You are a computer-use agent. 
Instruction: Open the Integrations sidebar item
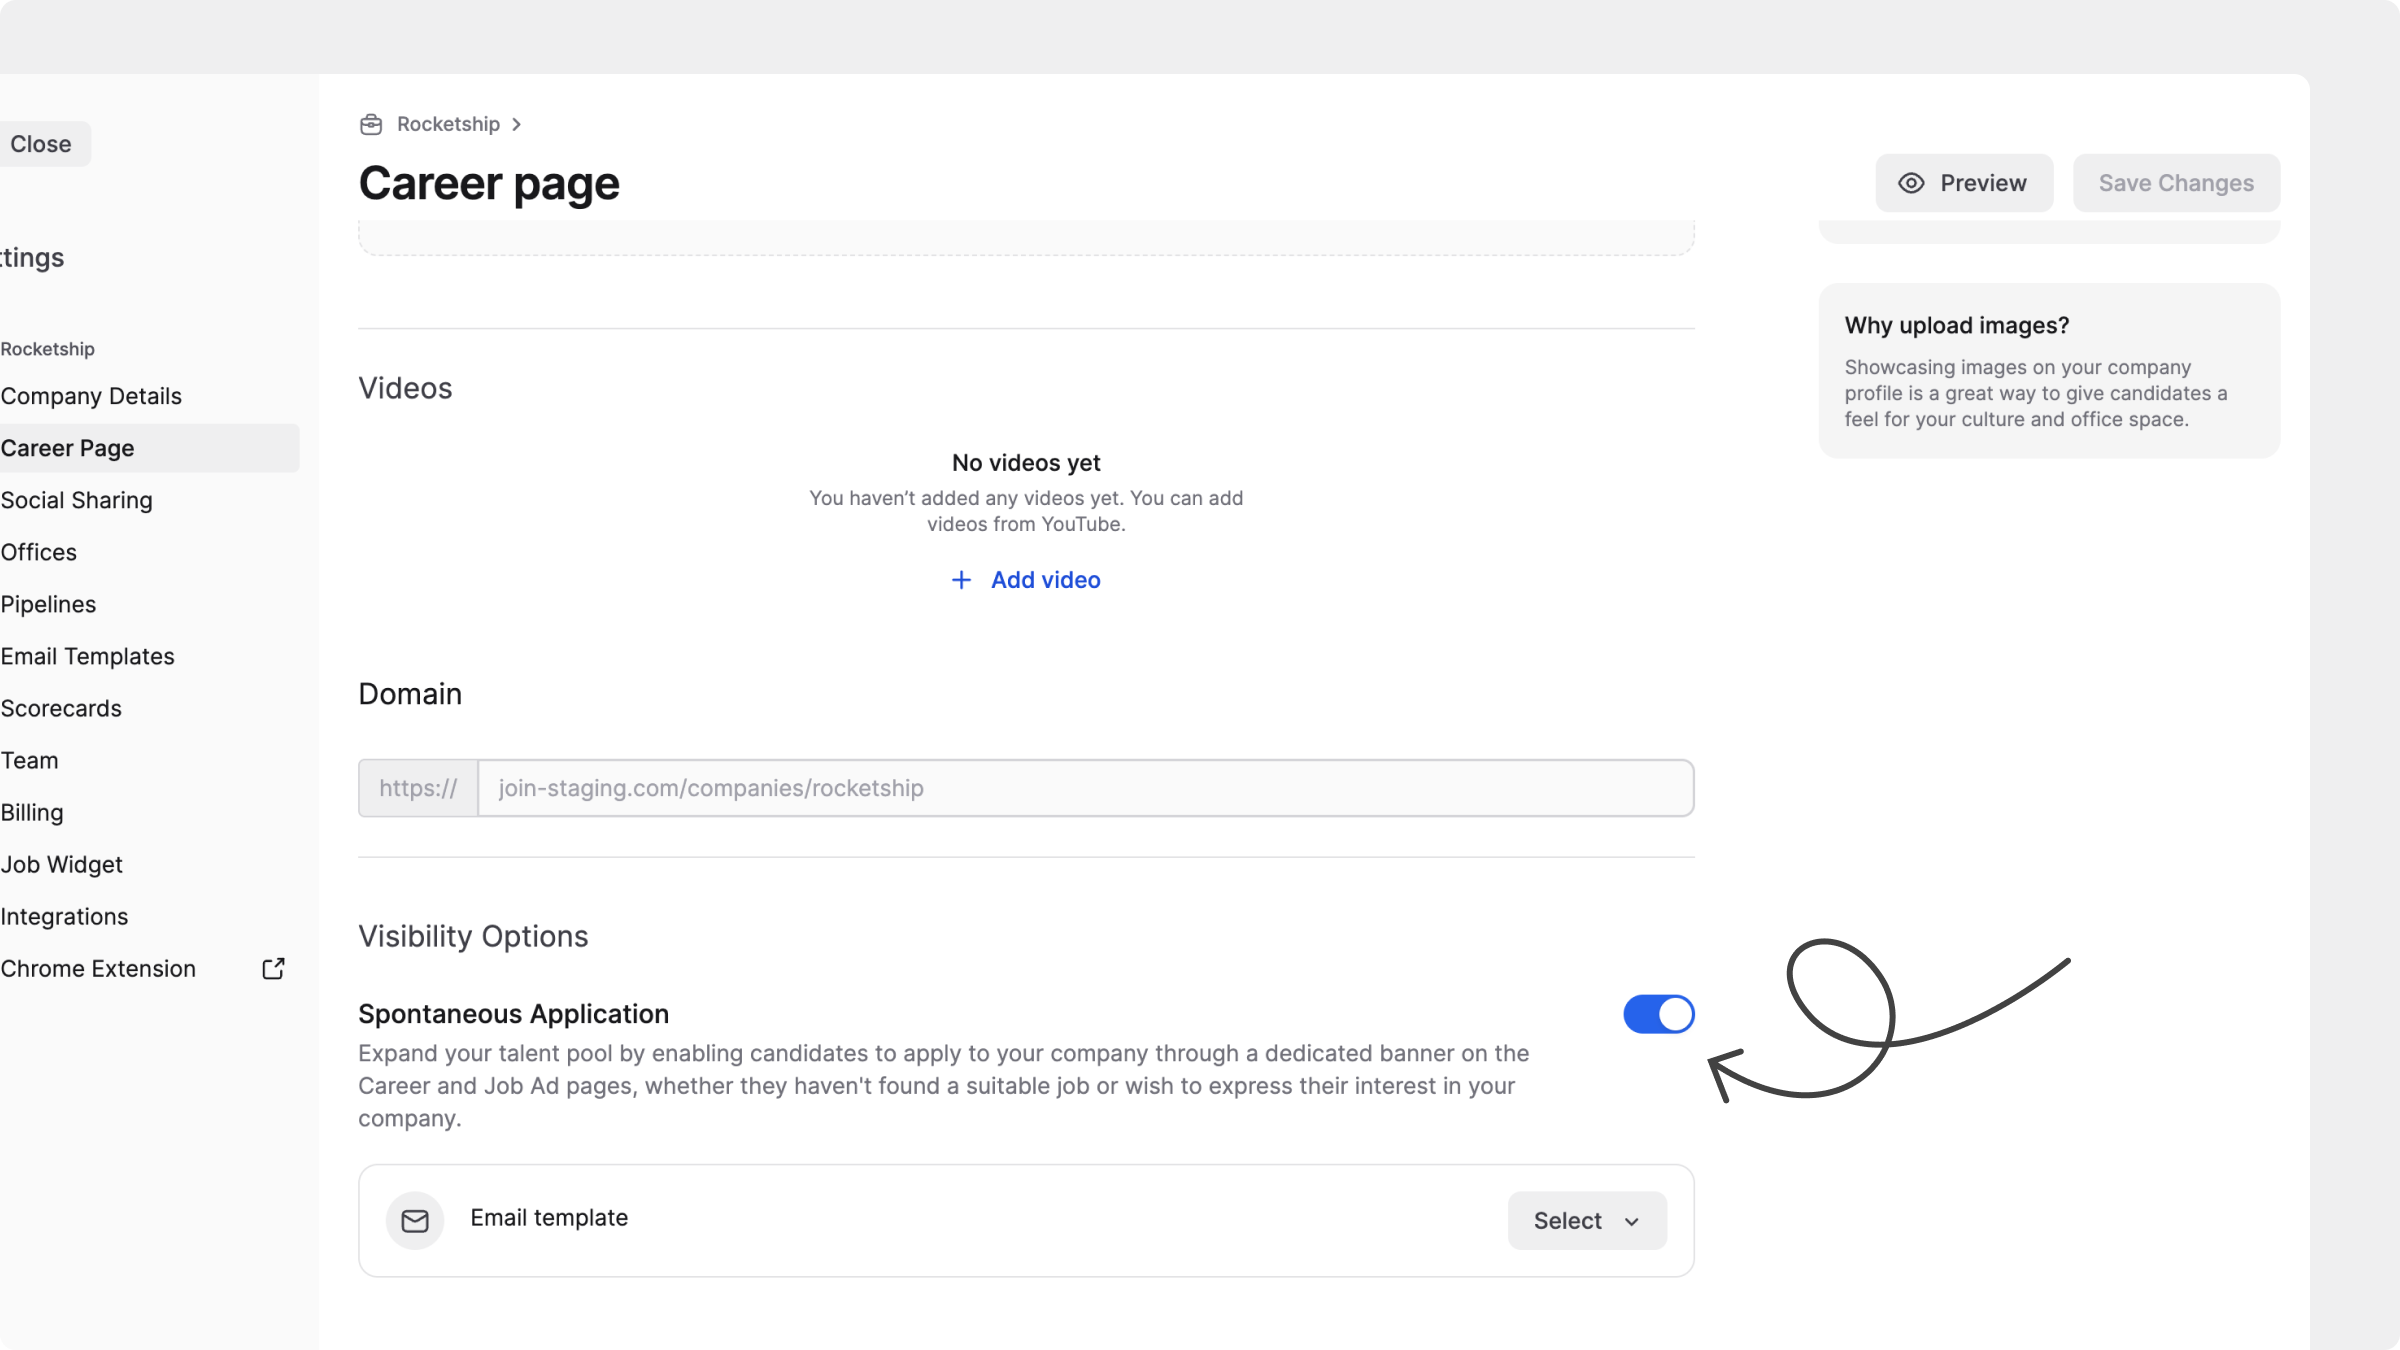pos(65,916)
